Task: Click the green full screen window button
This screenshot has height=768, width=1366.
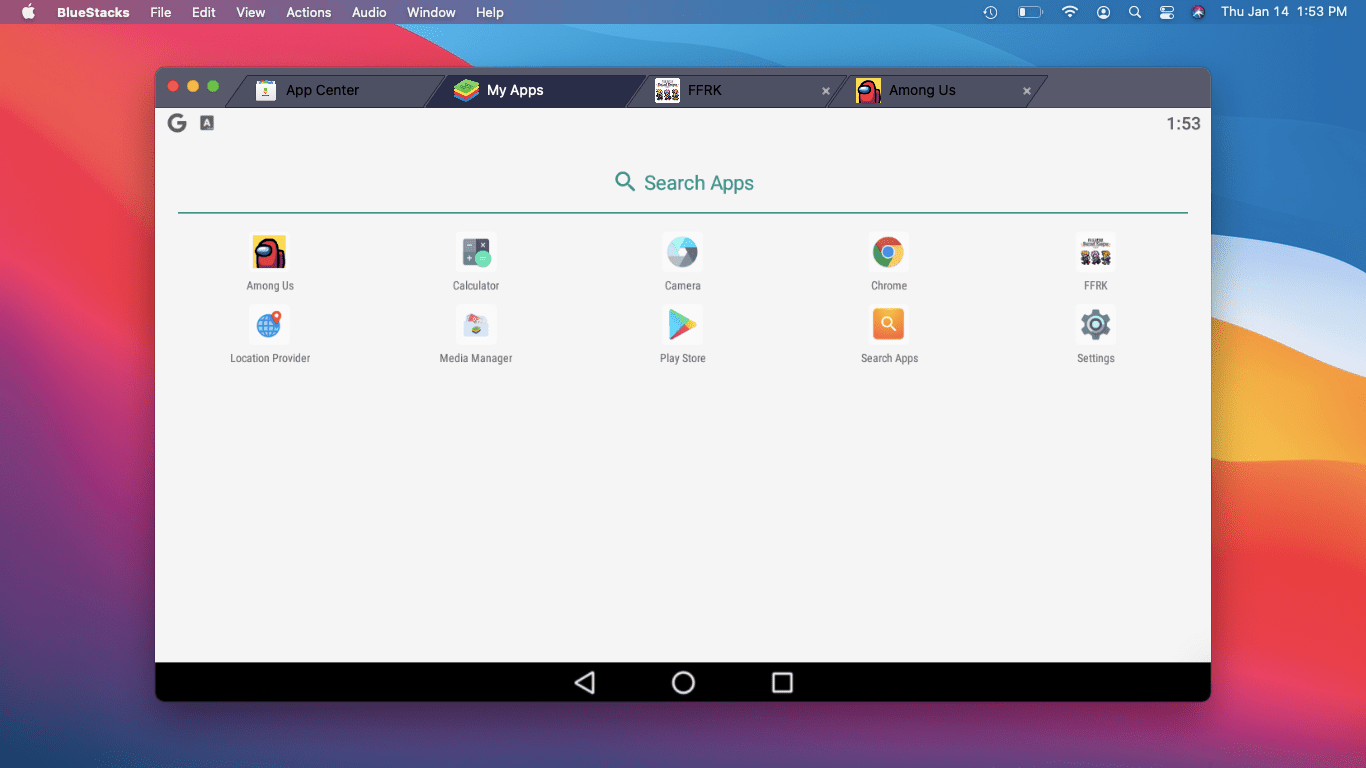Action: click(213, 87)
